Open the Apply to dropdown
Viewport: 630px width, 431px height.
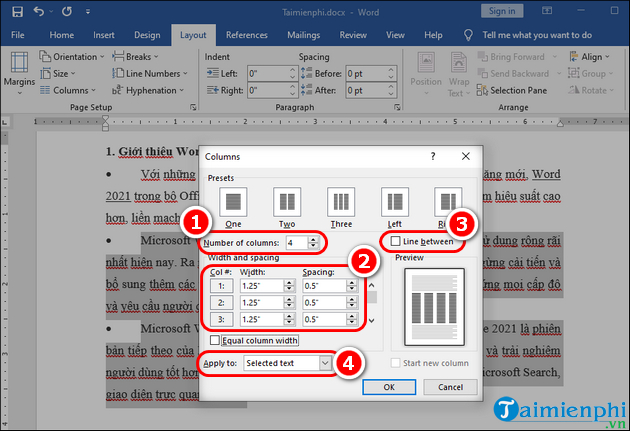coord(325,363)
